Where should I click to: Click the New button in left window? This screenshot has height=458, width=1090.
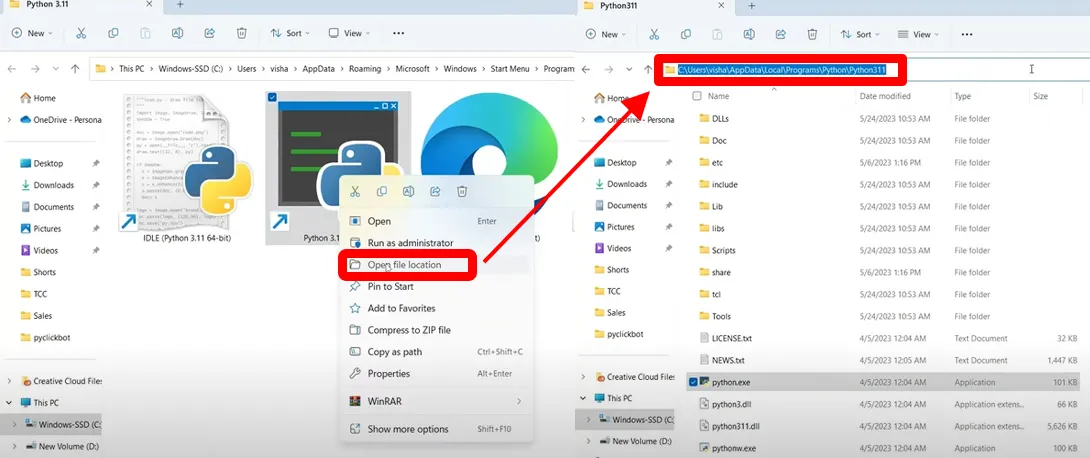[x=30, y=33]
